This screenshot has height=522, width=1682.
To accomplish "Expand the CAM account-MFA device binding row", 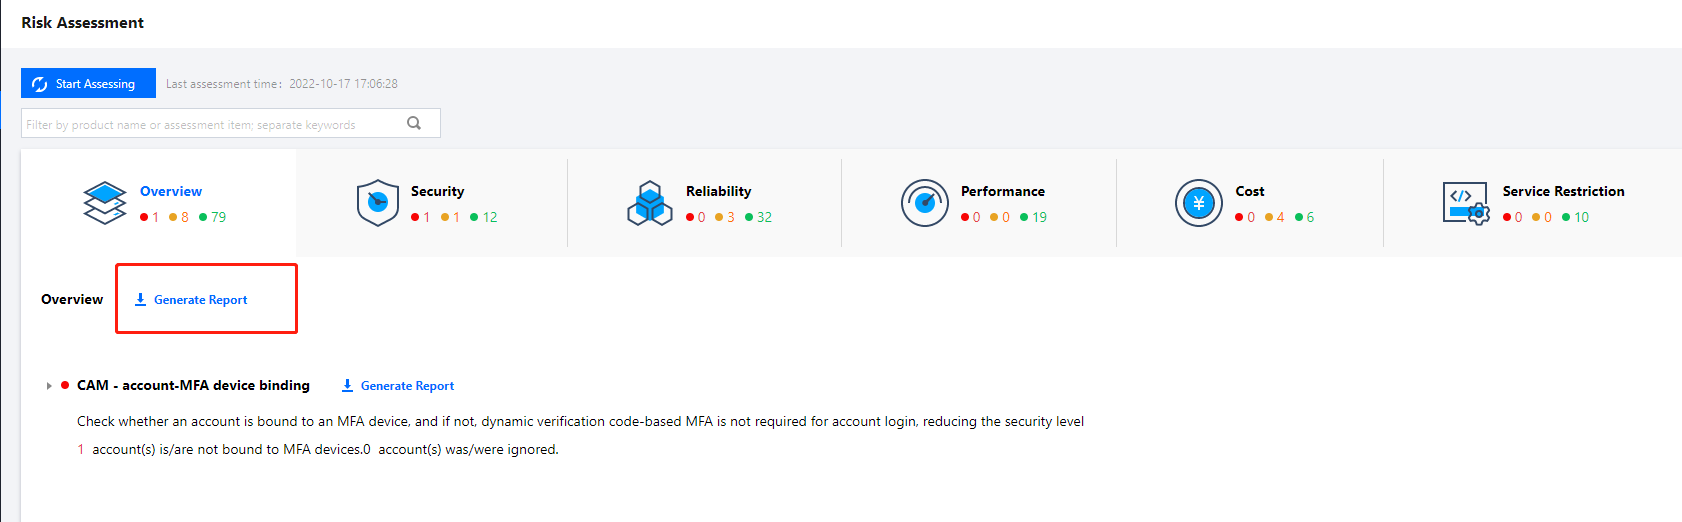I will point(49,386).
